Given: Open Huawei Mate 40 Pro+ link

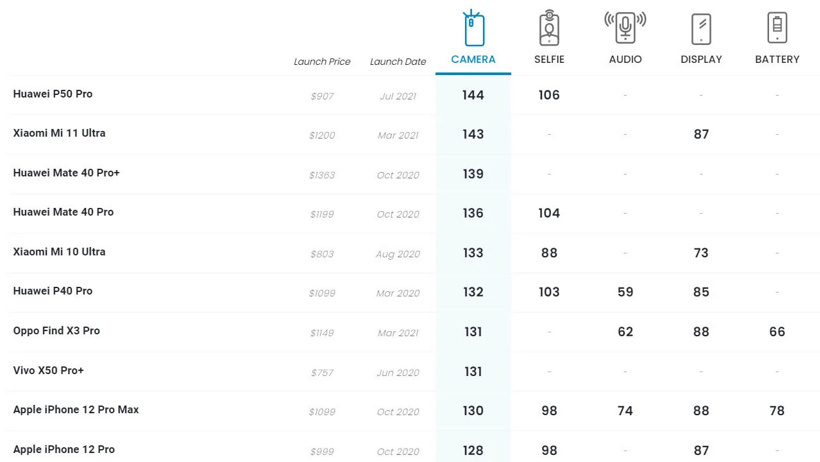Looking at the screenshot, I should (x=66, y=173).
